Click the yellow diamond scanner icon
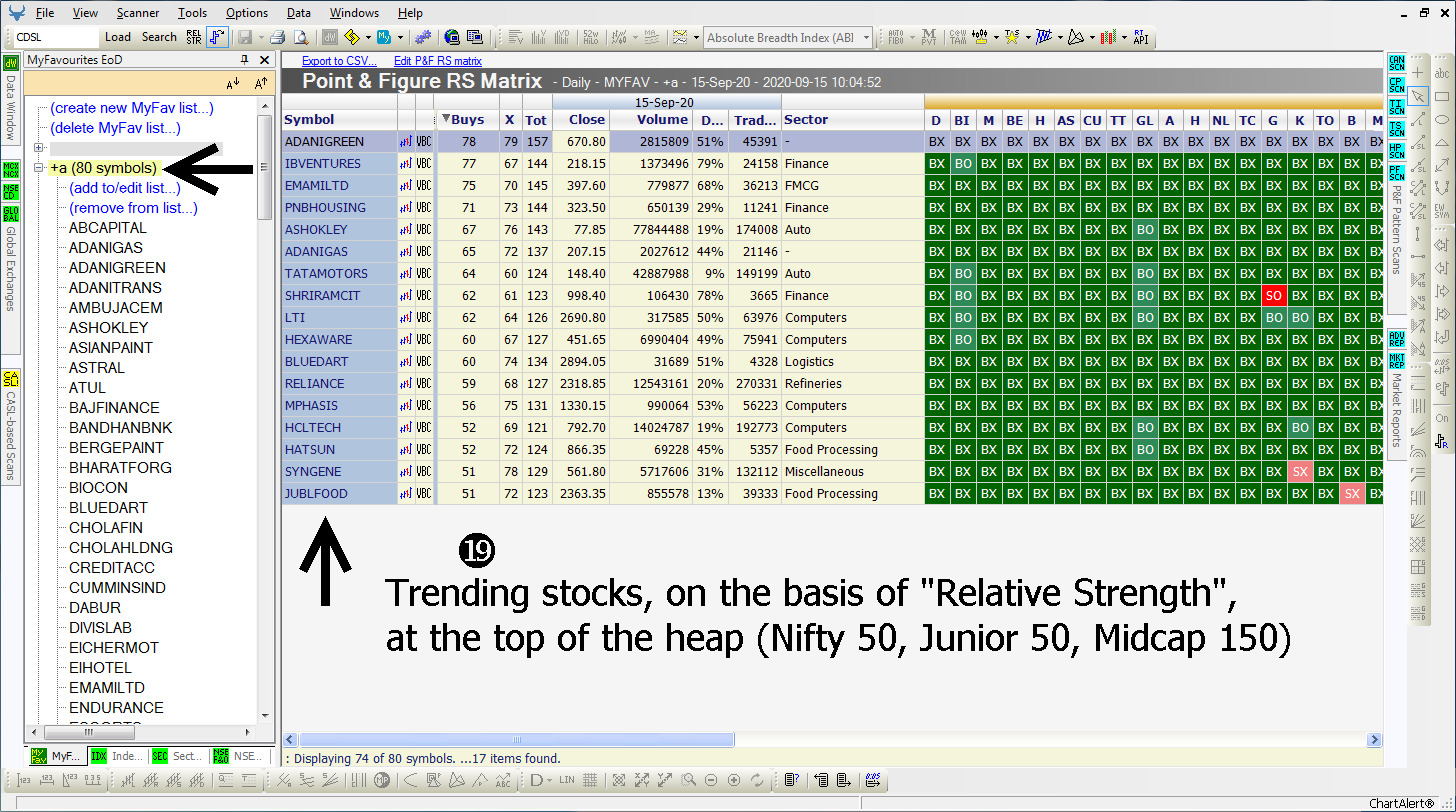The width and height of the screenshot is (1456, 812). pyautogui.click(x=352, y=37)
